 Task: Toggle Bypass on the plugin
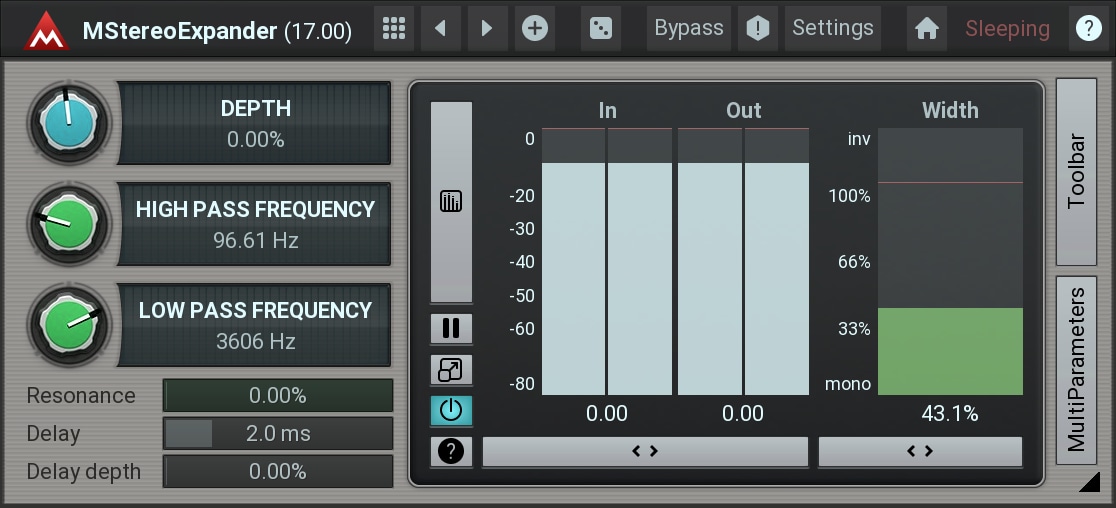(x=688, y=28)
